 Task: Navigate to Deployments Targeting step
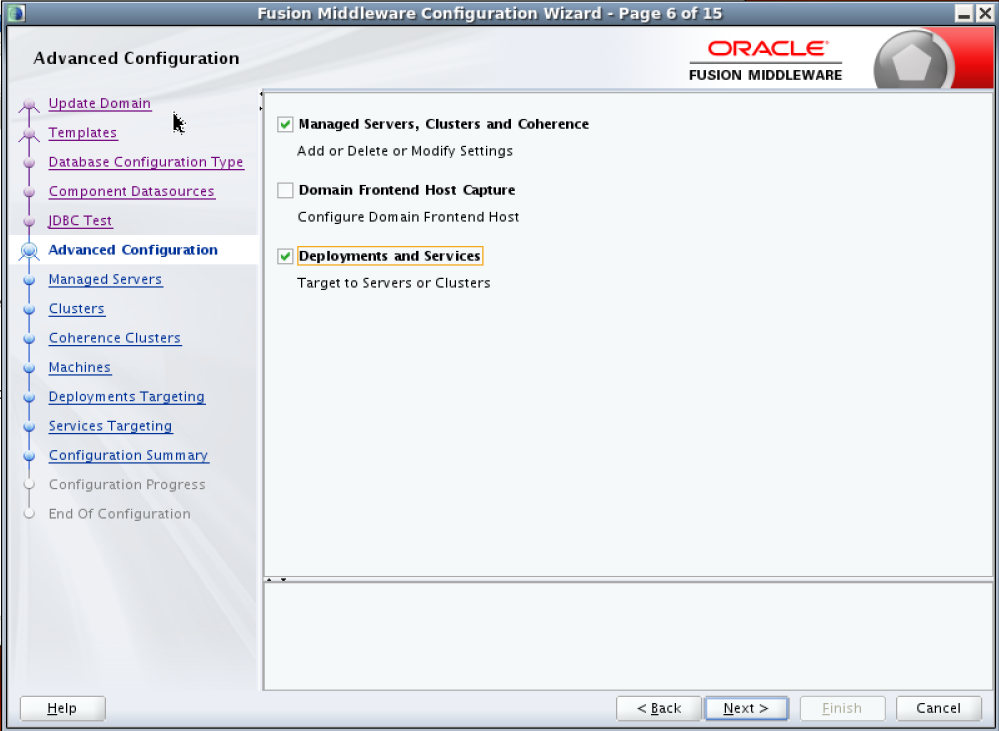127,396
